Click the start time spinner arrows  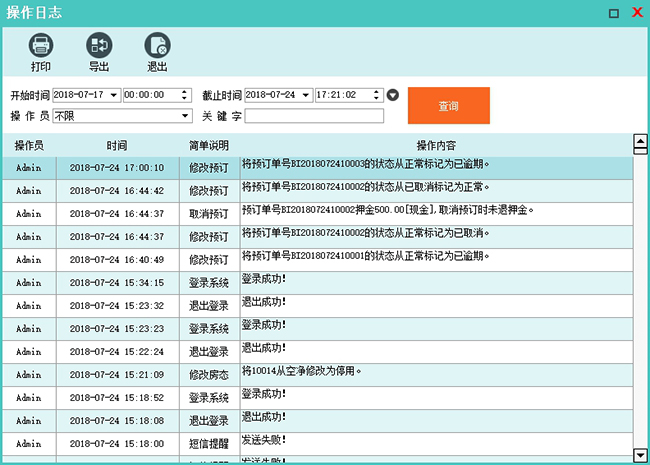pos(185,95)
